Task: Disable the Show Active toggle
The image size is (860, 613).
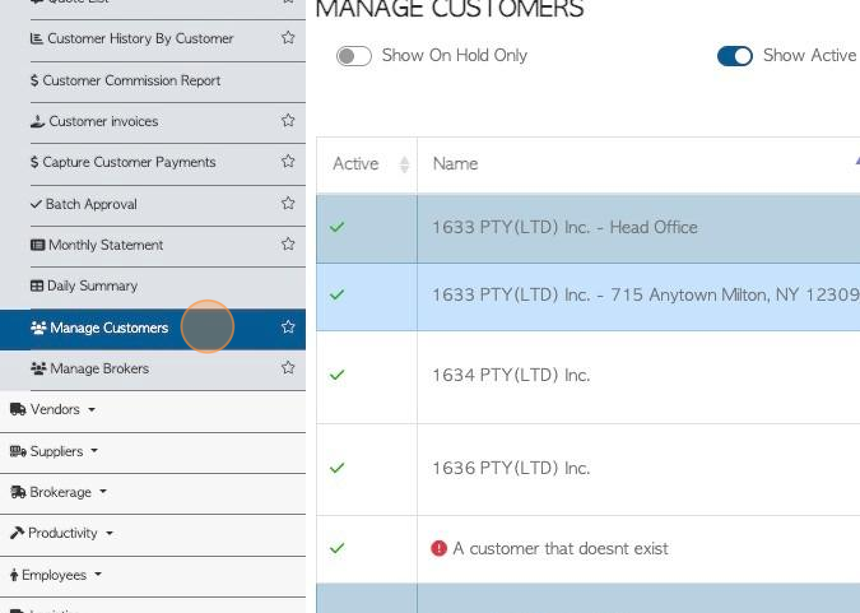Action: tap(735, 56)
